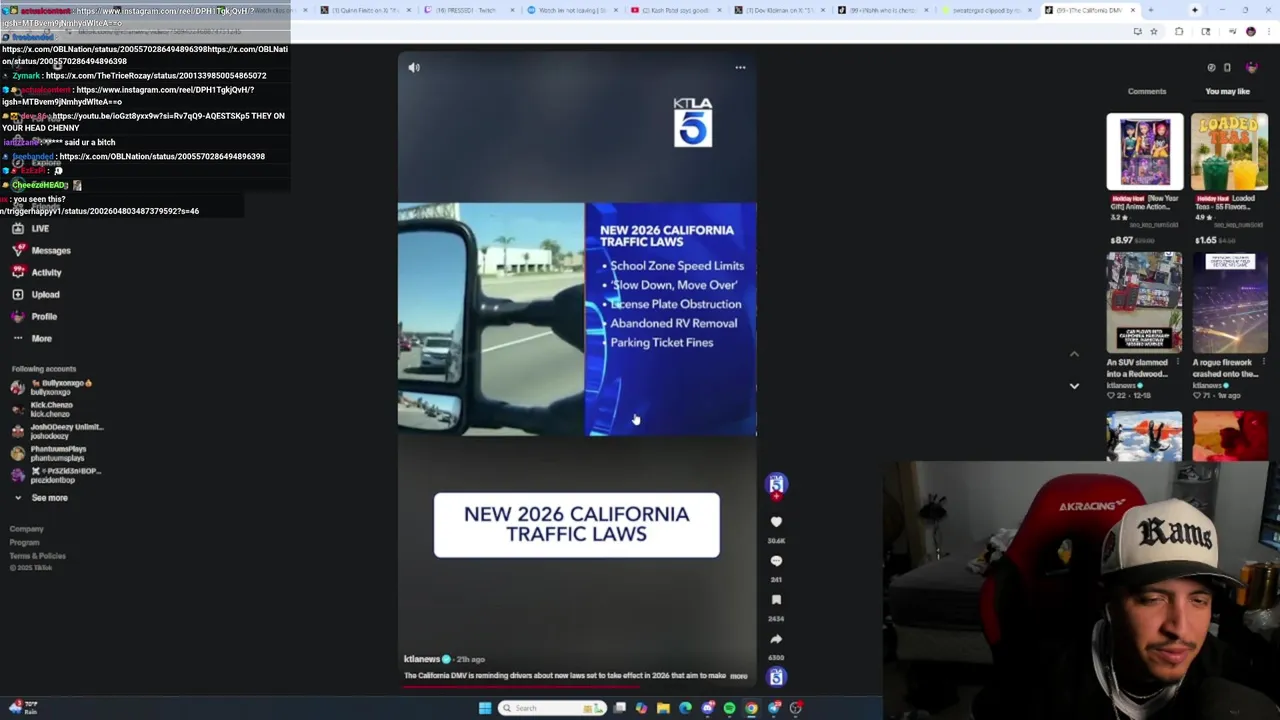This screenshot has width=1280, height=720.
Task: Open the LIVE icon in the sidebar
Action: point(17,228)
